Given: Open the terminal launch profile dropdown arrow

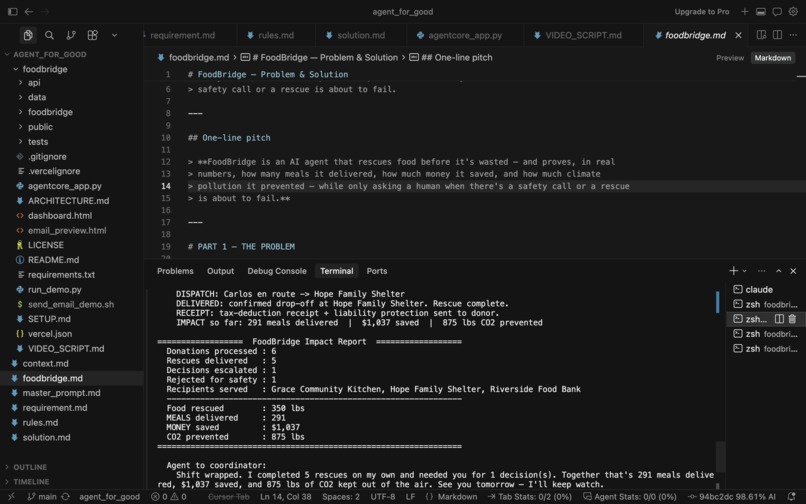Looking at the screenshot, I should [744, 271].
